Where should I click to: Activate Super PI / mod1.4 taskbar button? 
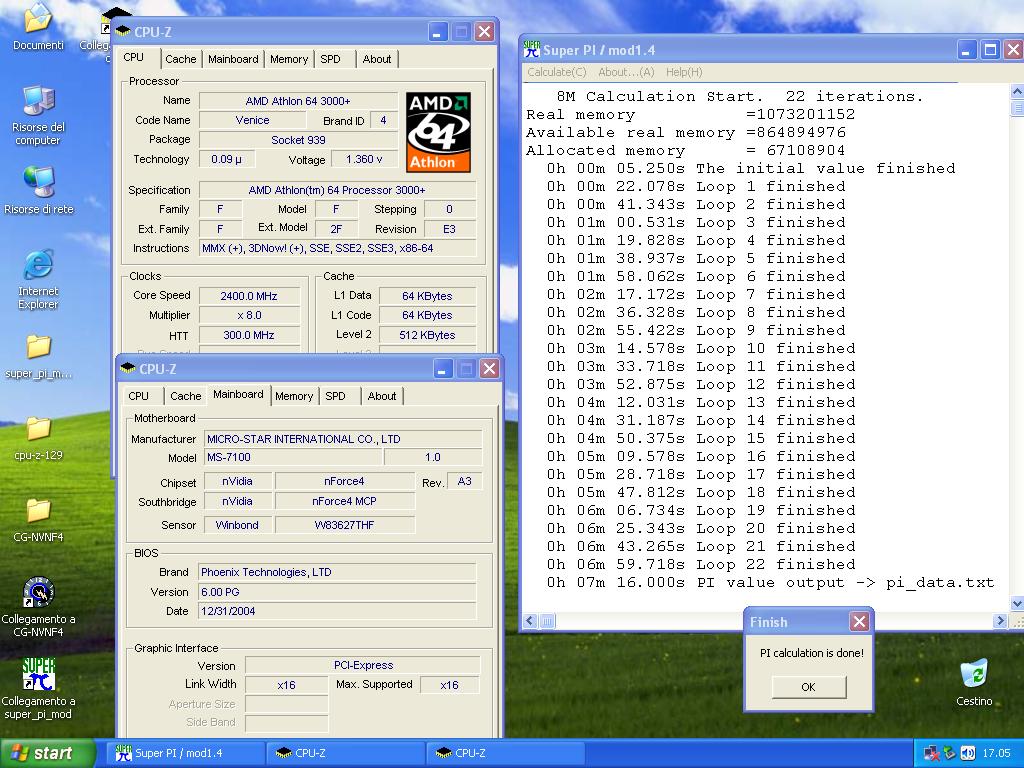click(x=188, y=753)
